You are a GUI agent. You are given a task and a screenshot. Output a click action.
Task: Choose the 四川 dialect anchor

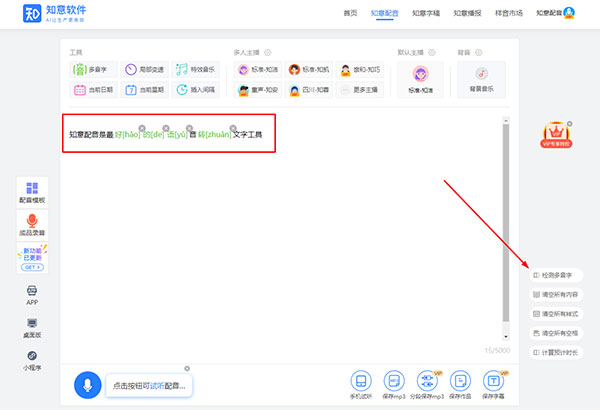[309, 90]
